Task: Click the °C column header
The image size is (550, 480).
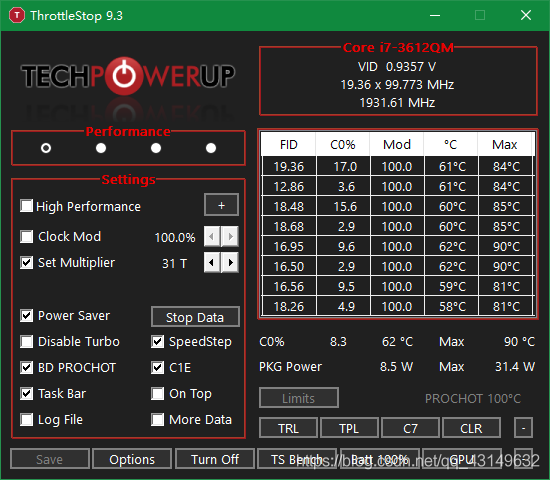Action: coord(451,145)
